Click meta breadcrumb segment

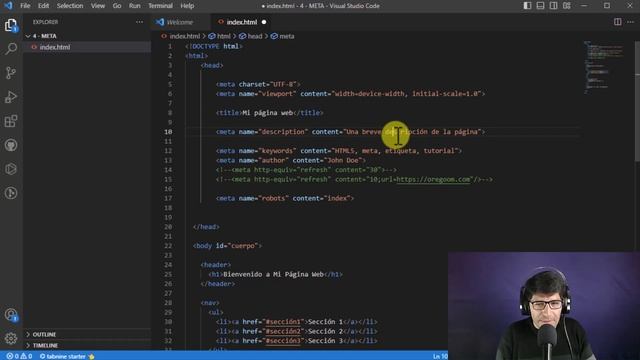coord(287,36)
